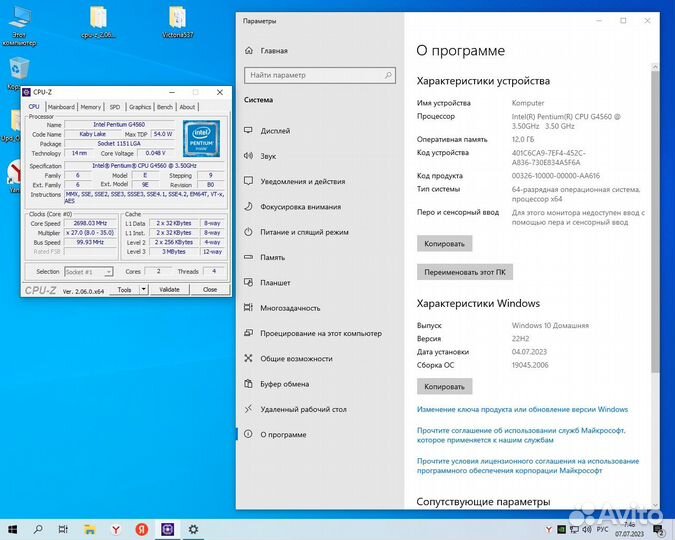Click the Code Name value Kaby Lake
675x540 pixels.
[93, 134]
